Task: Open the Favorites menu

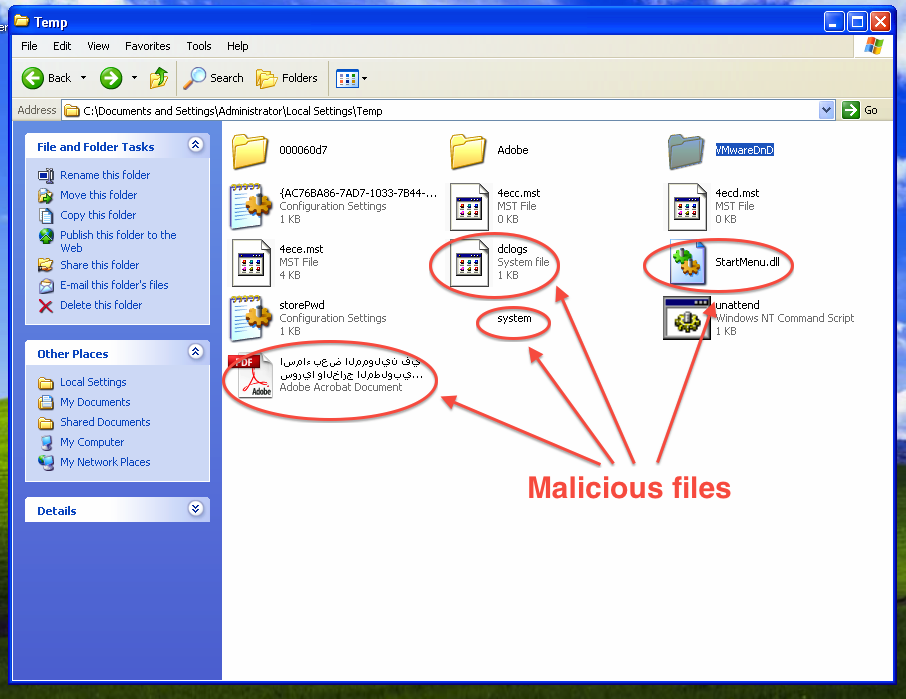Action: 147,46
